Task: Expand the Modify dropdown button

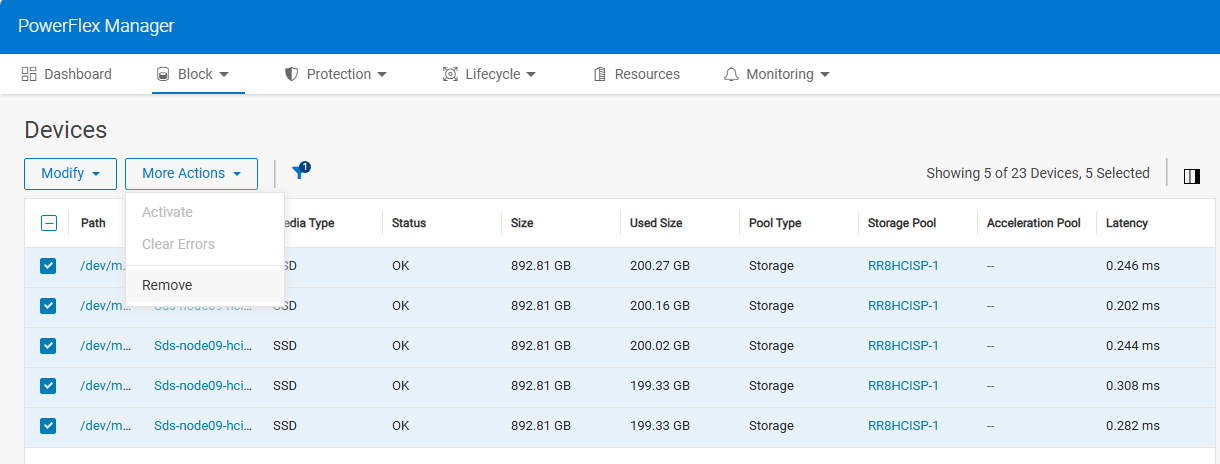Action: click(x=70, y=173)
